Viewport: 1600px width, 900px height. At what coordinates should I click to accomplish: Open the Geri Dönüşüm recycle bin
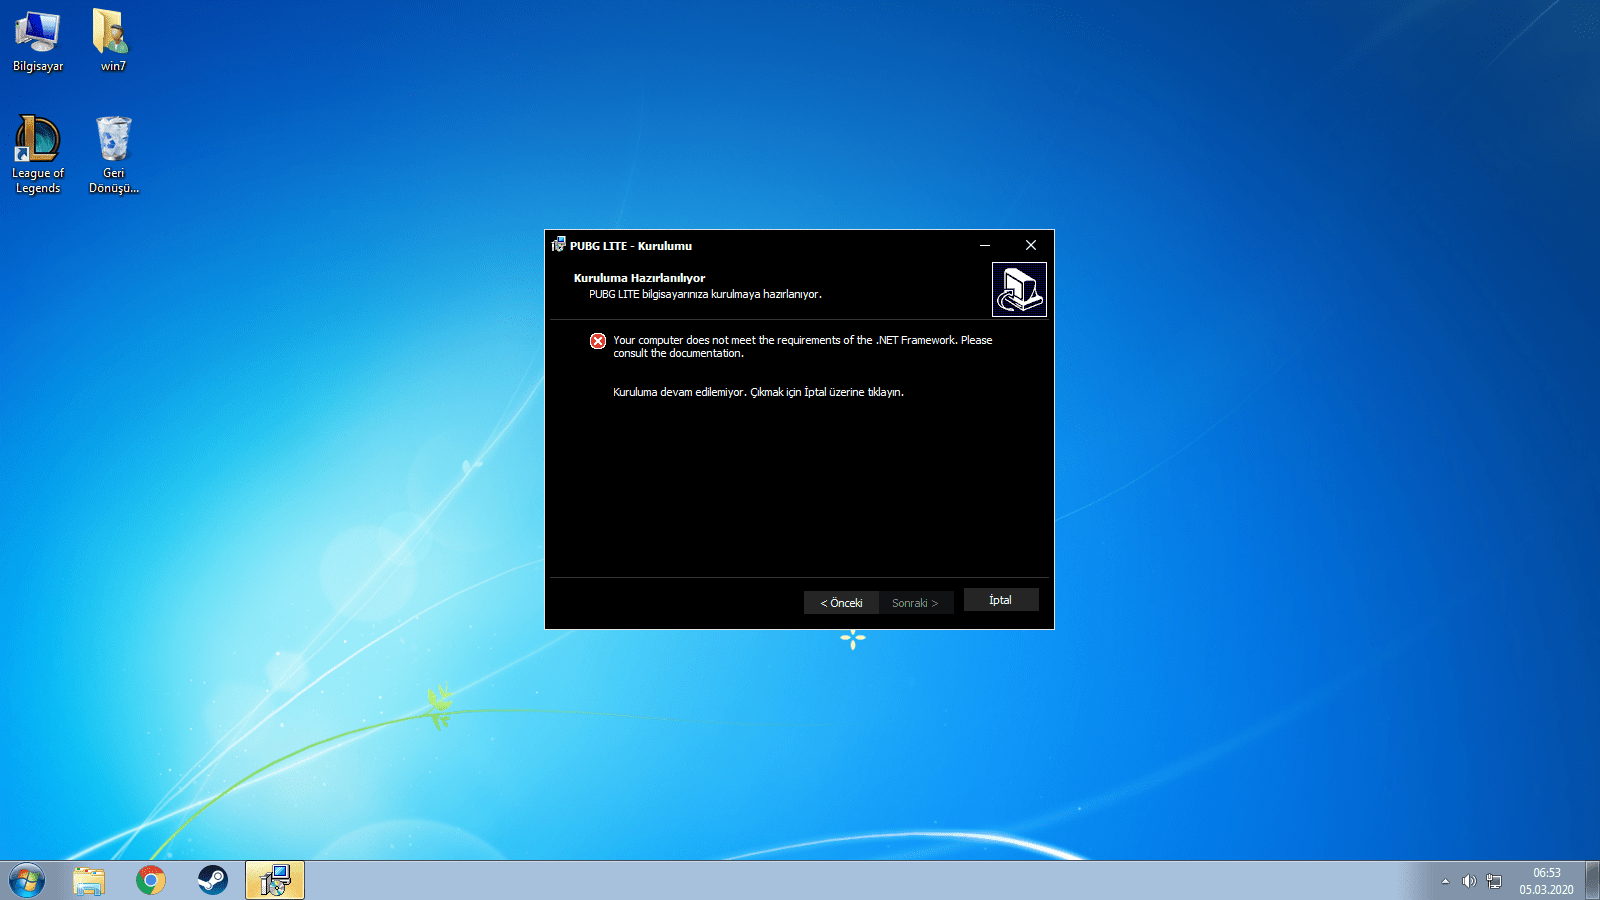click(x=113, y=154)
